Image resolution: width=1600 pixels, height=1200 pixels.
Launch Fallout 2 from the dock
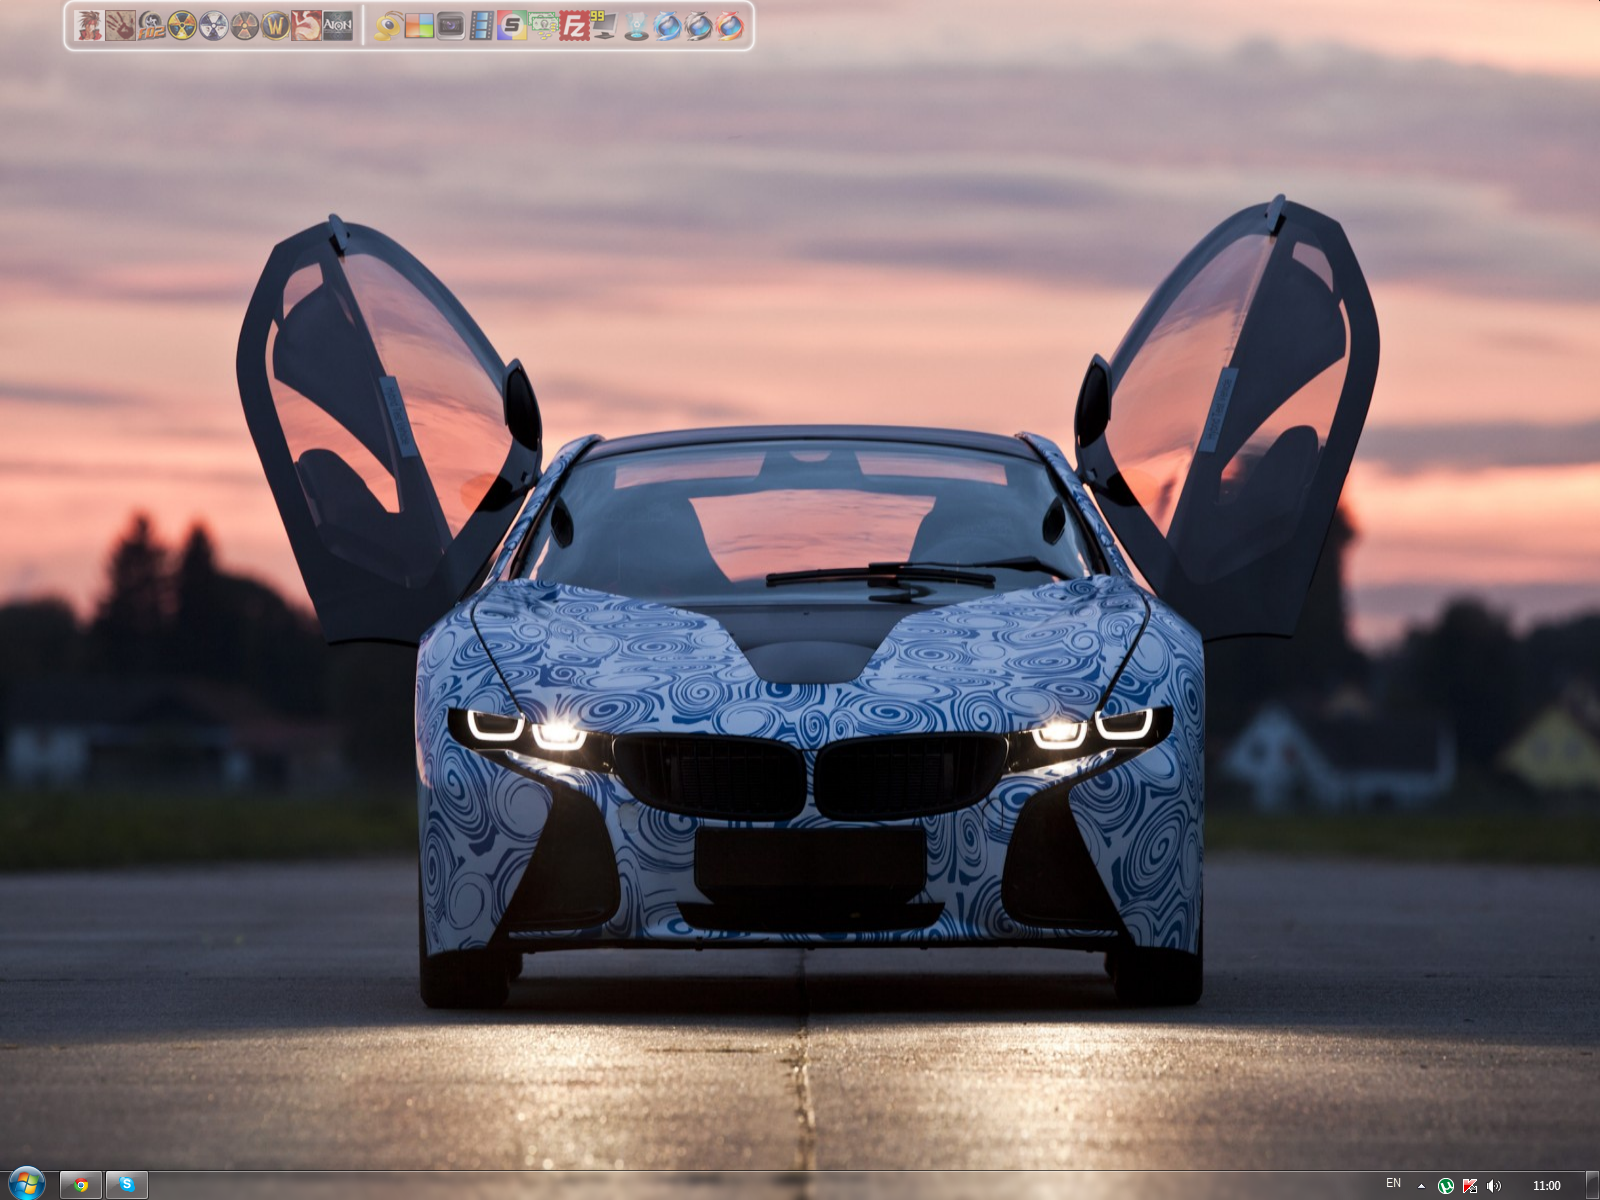(x=150, y=27)
